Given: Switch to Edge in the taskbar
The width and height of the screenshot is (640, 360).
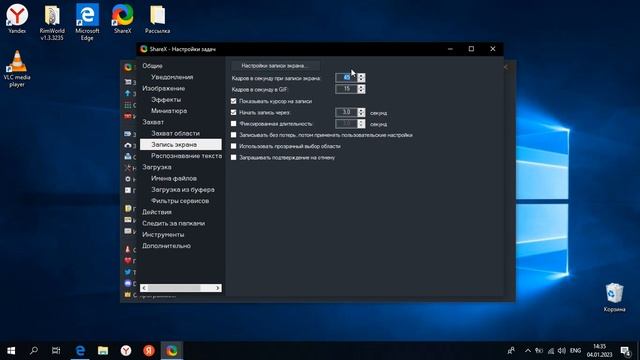Looking at the screenshot, I should [80, 350].
